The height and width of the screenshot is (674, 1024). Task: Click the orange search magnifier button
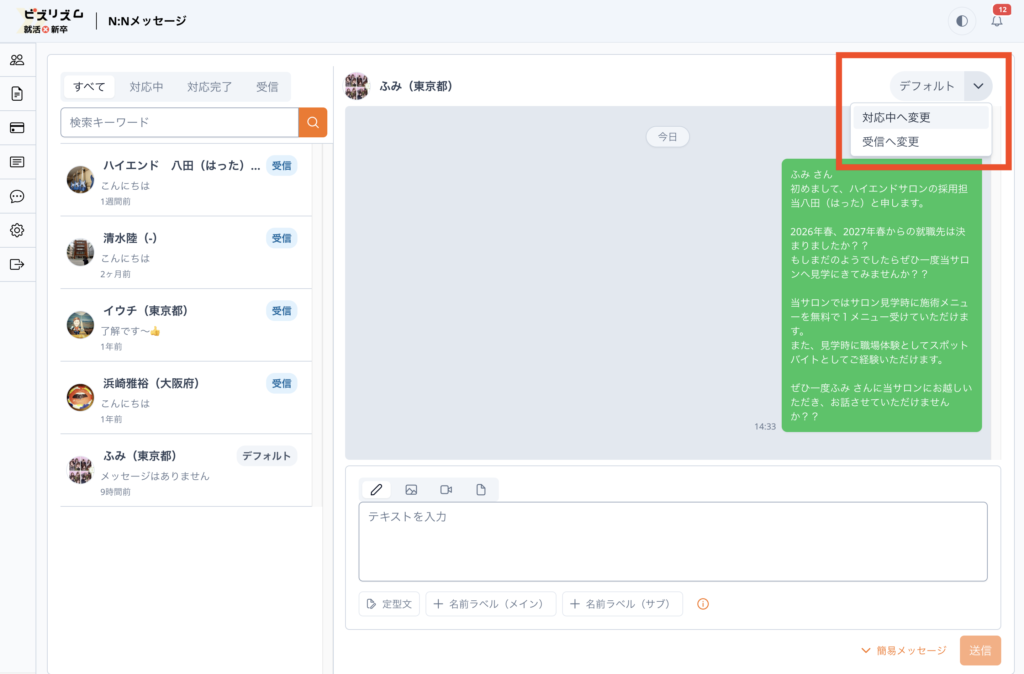point(313,122)
